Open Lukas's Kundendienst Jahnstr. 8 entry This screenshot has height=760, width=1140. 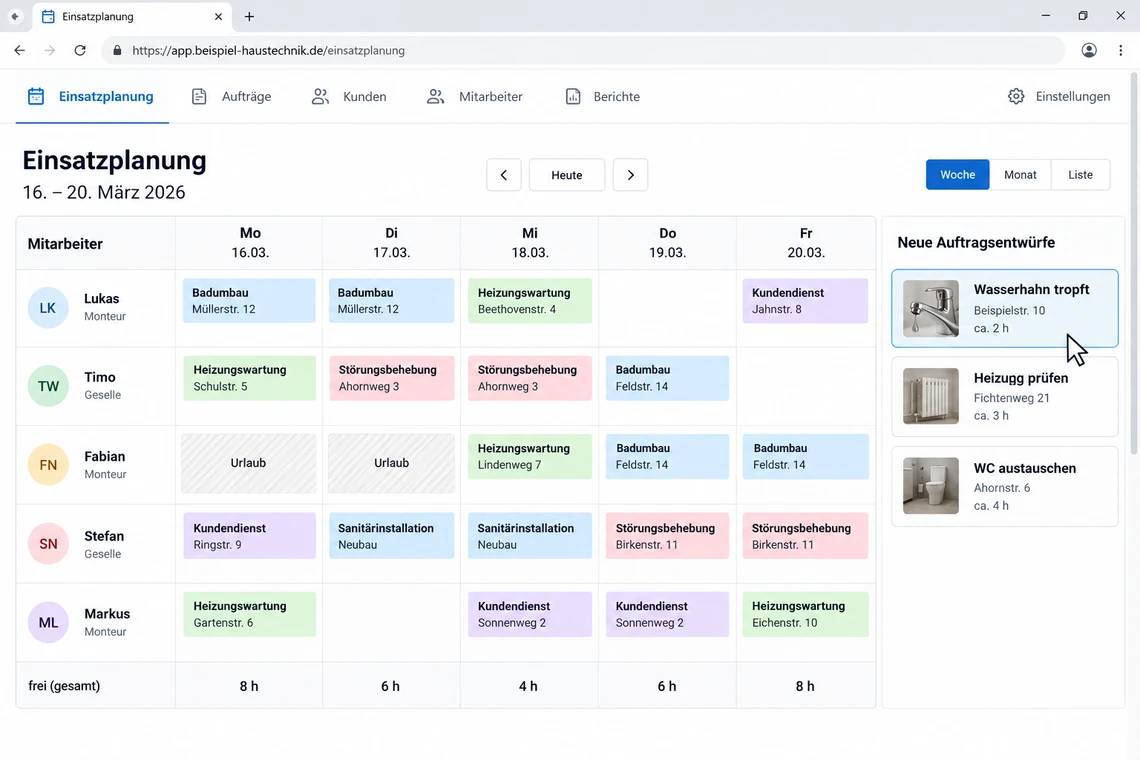(806, 300)
